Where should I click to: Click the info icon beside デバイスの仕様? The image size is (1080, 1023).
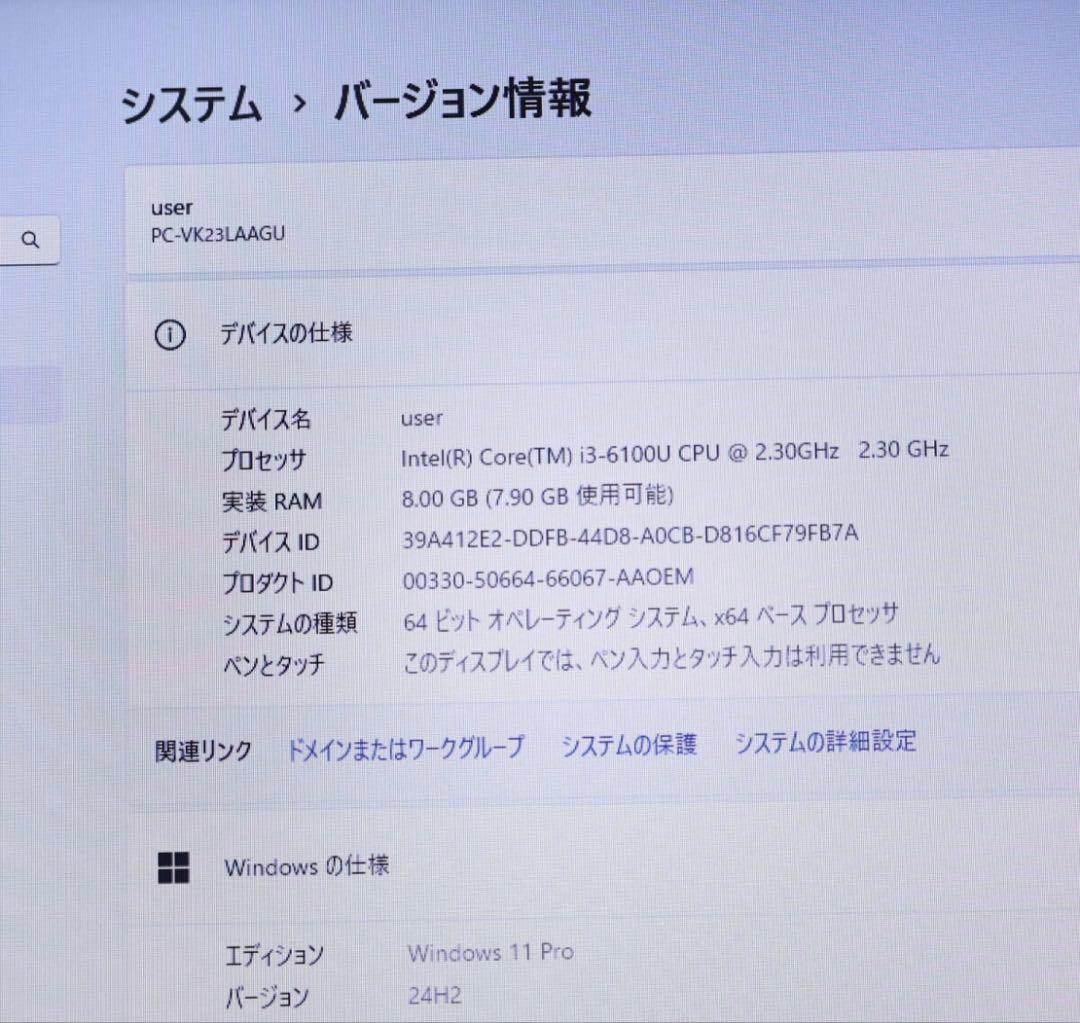[x=170, y=335]
